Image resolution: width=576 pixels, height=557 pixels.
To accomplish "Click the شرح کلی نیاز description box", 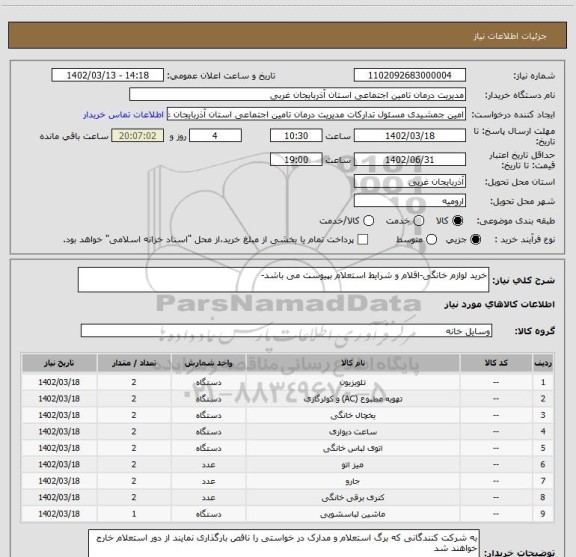I will coord(283,280).
